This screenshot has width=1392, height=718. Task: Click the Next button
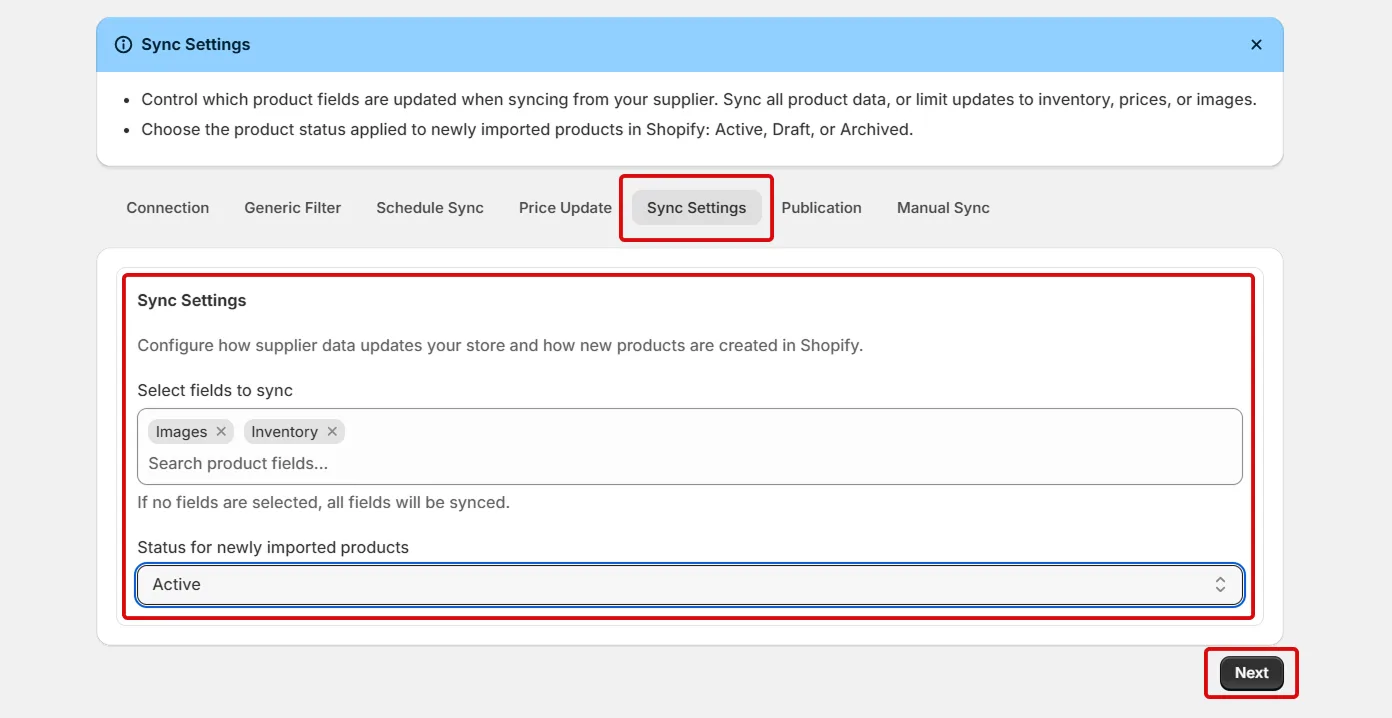pos(1251,673)
